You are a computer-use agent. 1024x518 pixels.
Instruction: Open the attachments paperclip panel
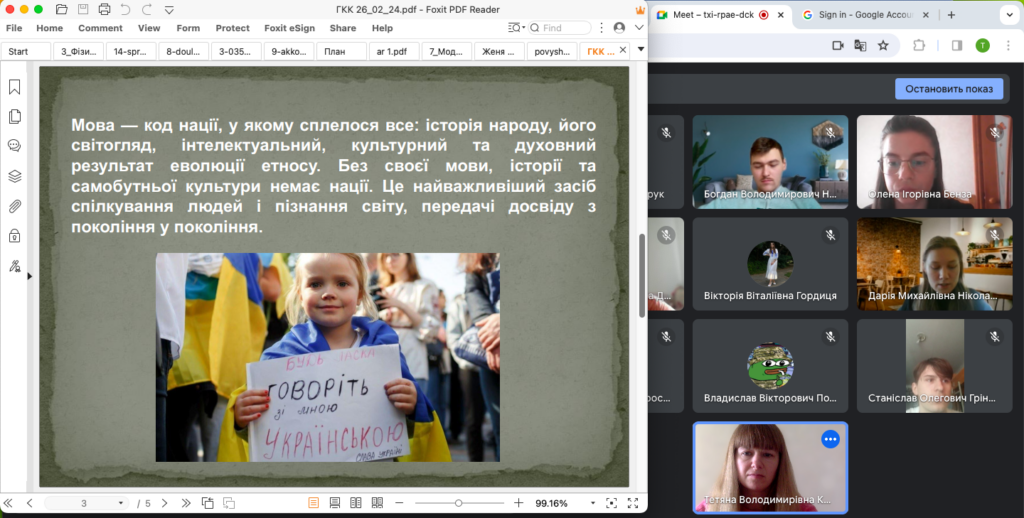tap(15, 206)
